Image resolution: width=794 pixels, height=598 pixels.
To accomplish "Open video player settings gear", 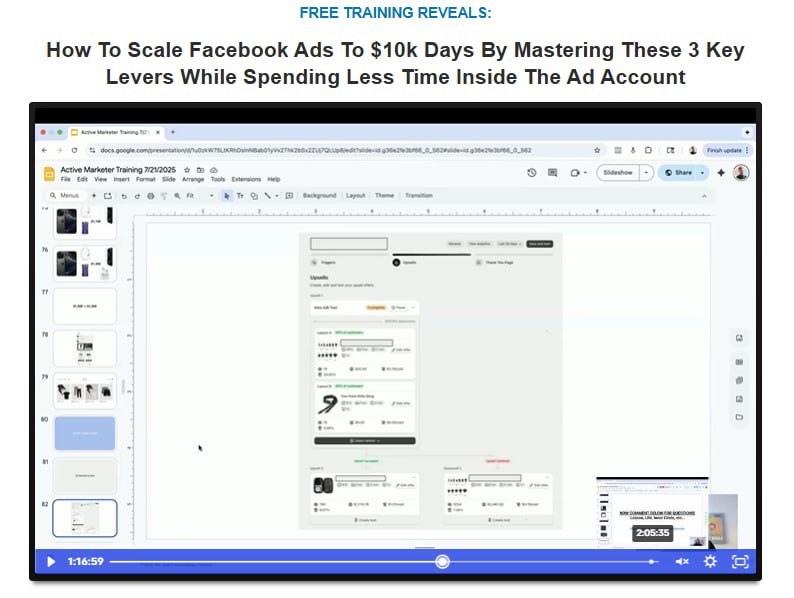I will pos(710,562).
